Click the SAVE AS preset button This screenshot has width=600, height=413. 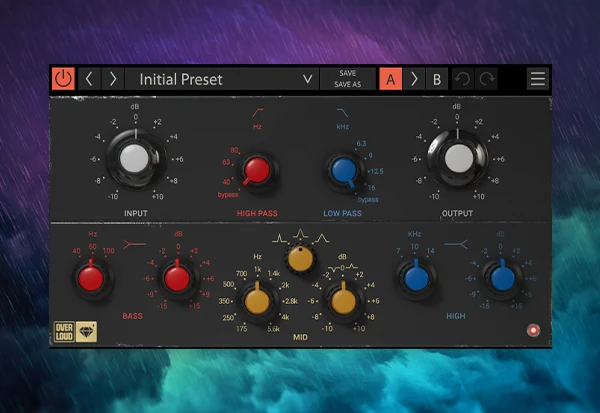[347, 84]
